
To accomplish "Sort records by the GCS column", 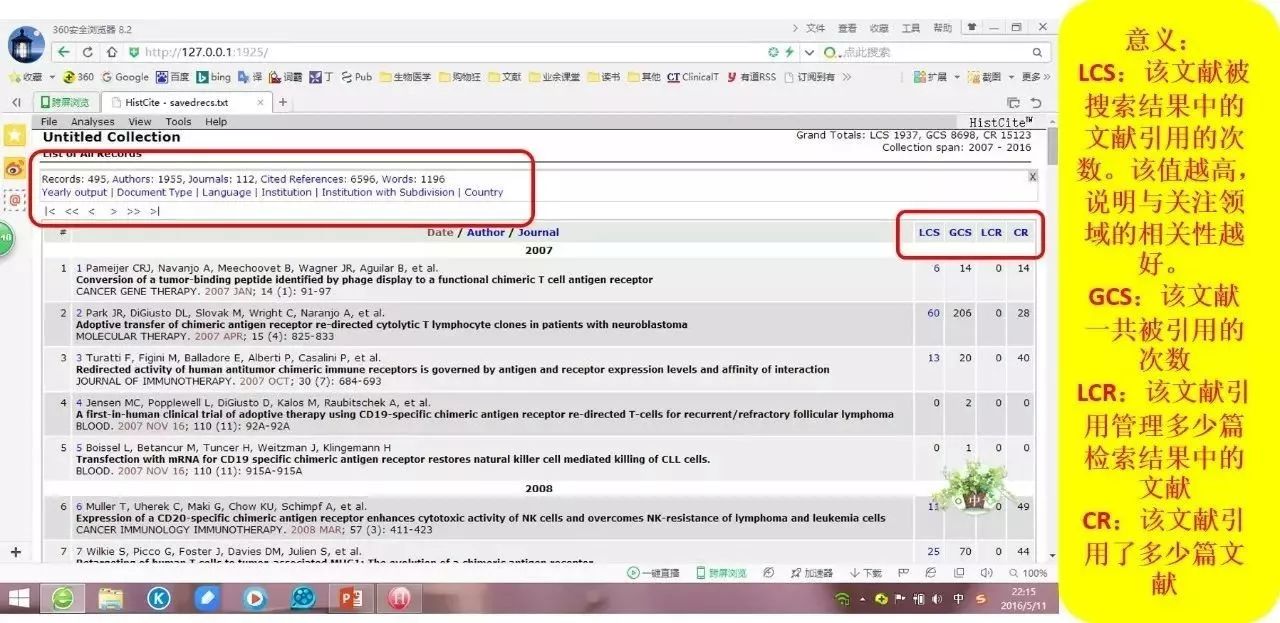I will (x=959, y=232).
